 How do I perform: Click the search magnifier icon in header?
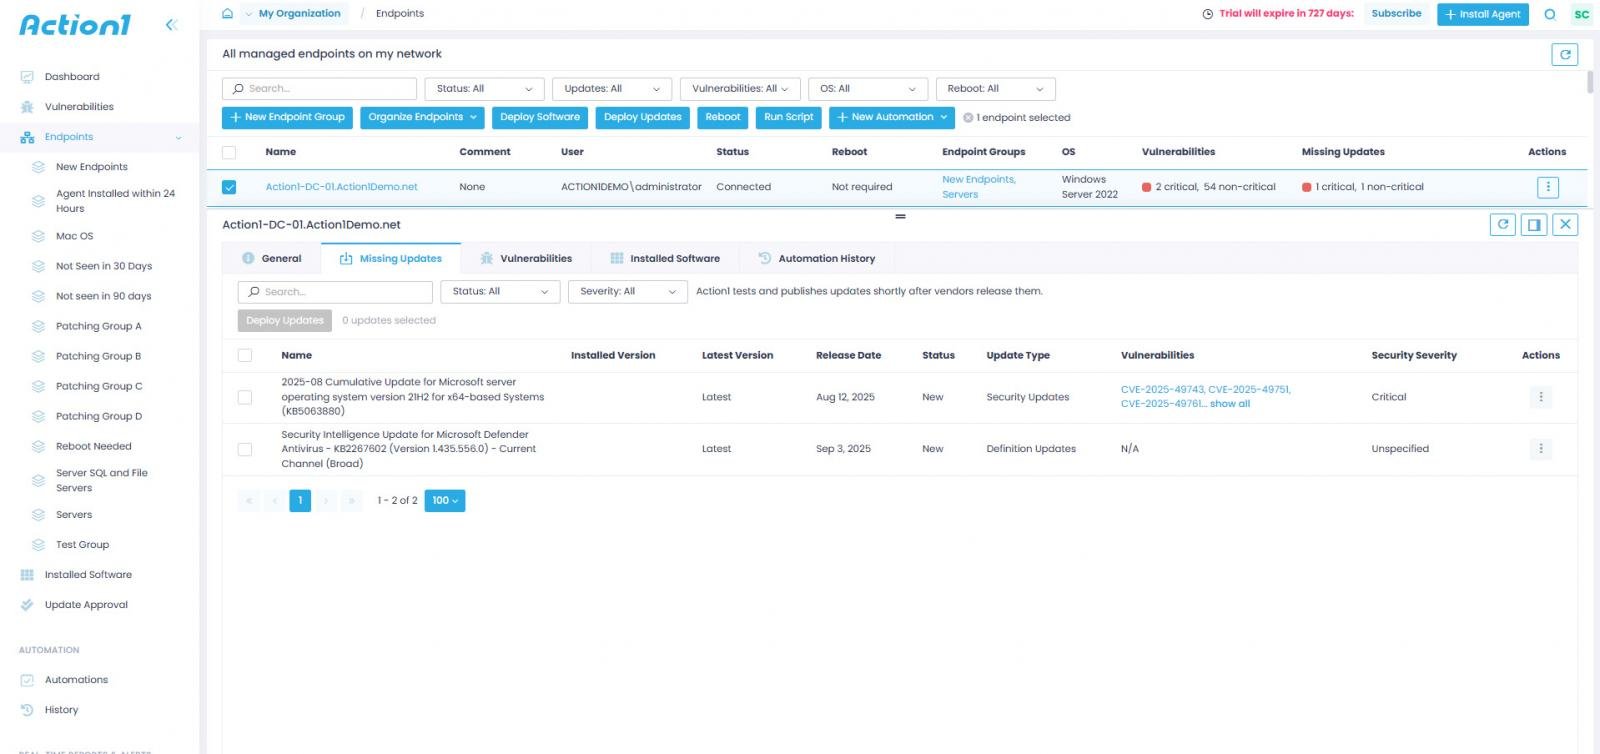pos(1549,14)
